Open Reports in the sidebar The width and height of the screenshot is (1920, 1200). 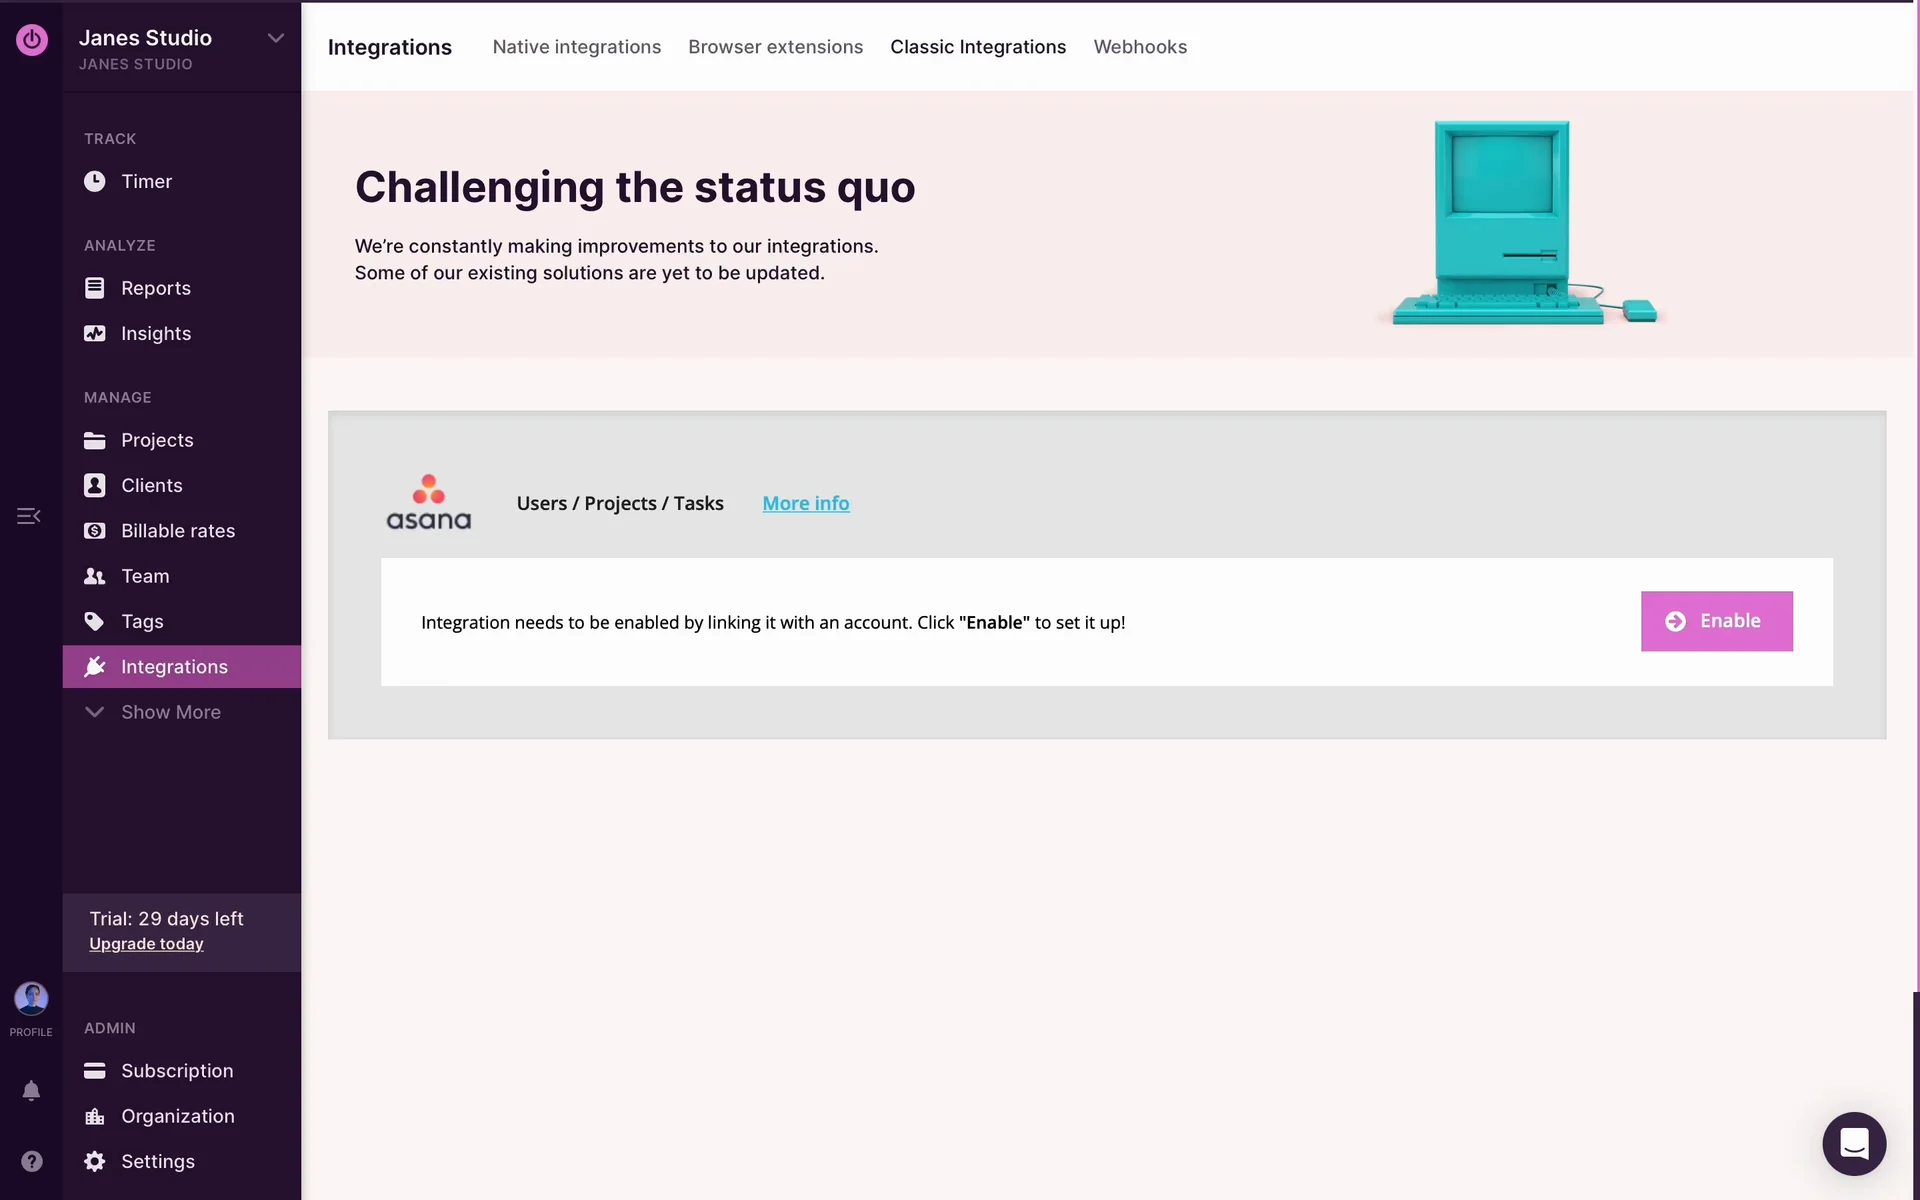(x=155, y=288)
